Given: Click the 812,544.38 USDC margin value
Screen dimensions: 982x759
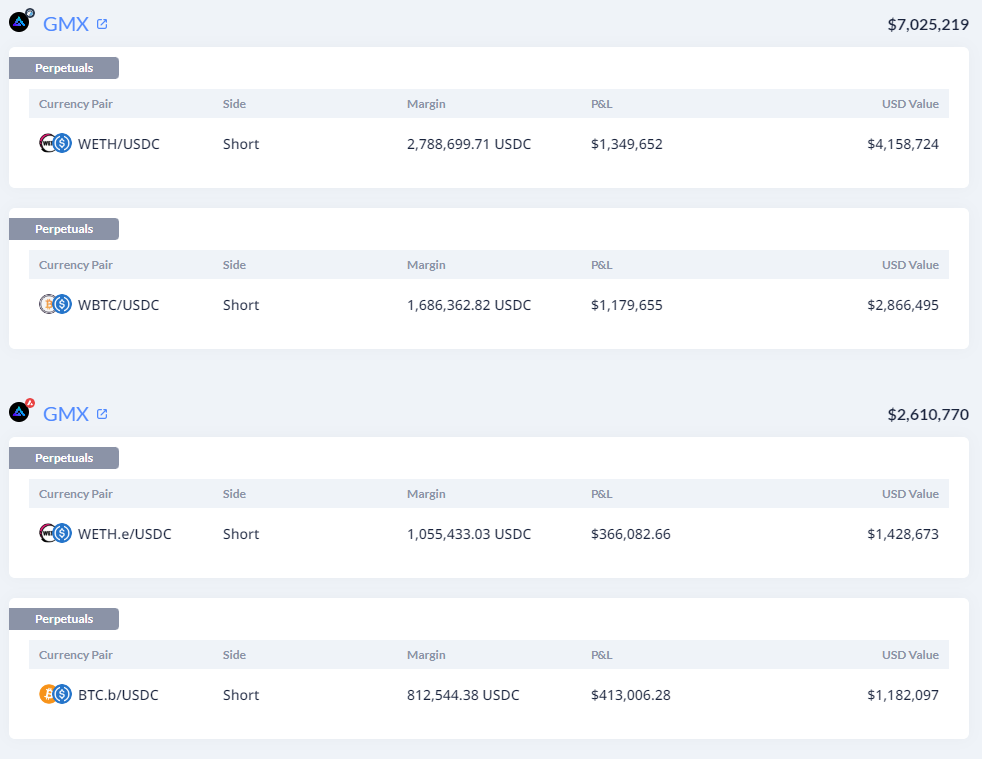Looking at the screenshot, I should coord(463,695).
